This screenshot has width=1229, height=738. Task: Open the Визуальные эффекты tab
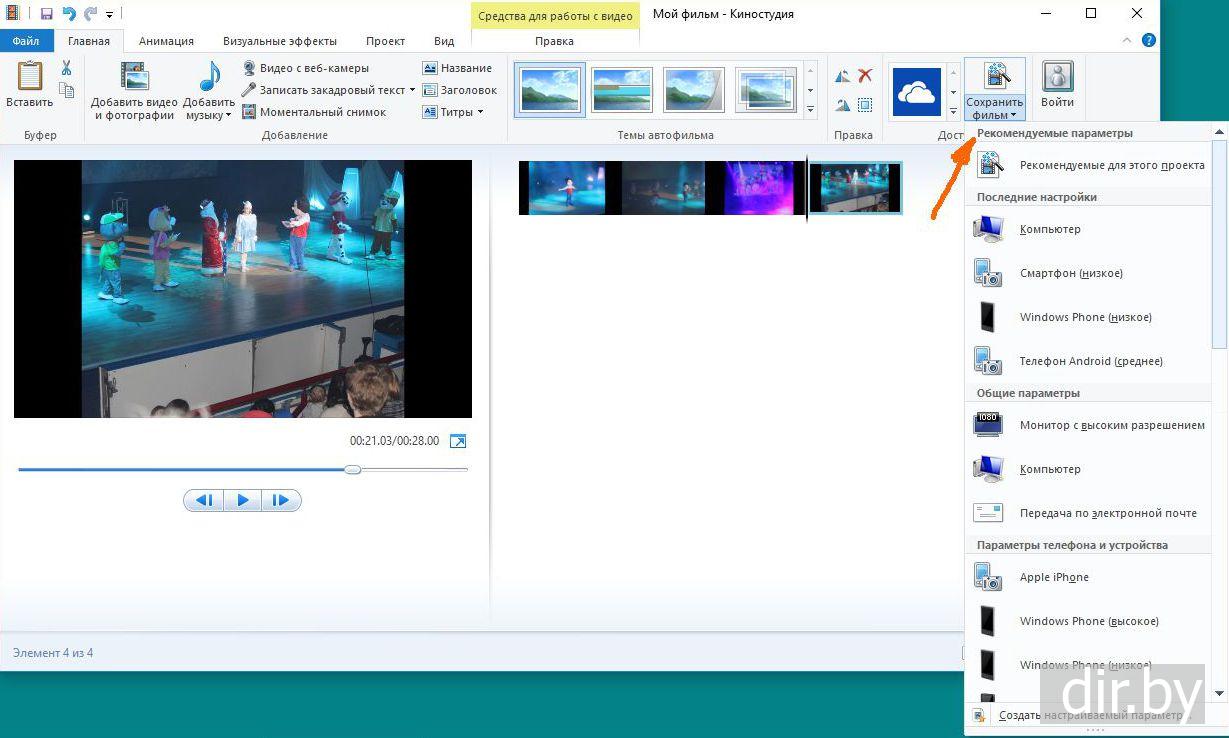[279, 41]
